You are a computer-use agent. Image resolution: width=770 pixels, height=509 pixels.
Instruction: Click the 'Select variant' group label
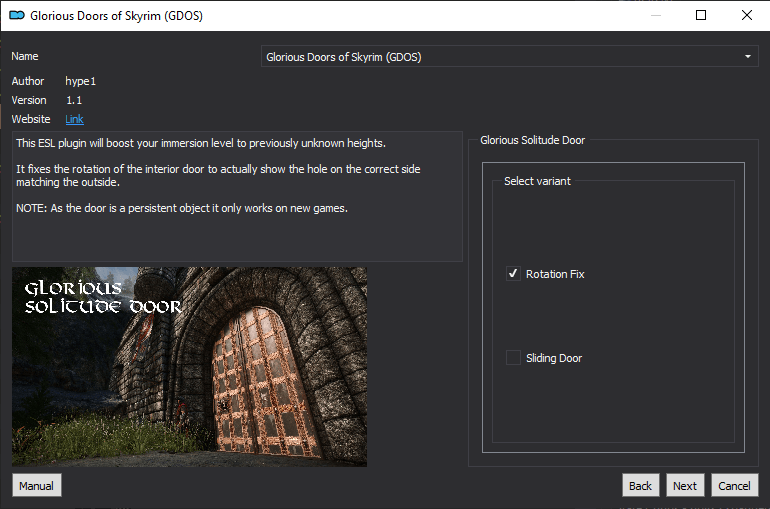click(537, 181)
